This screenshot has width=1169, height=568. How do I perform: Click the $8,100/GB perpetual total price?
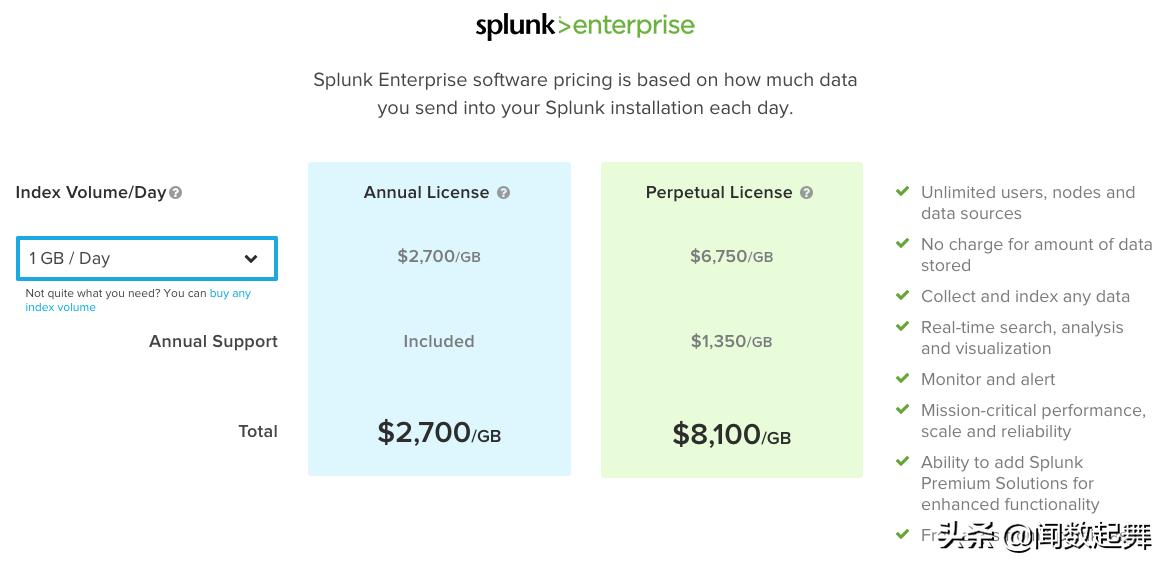point(731,434)
